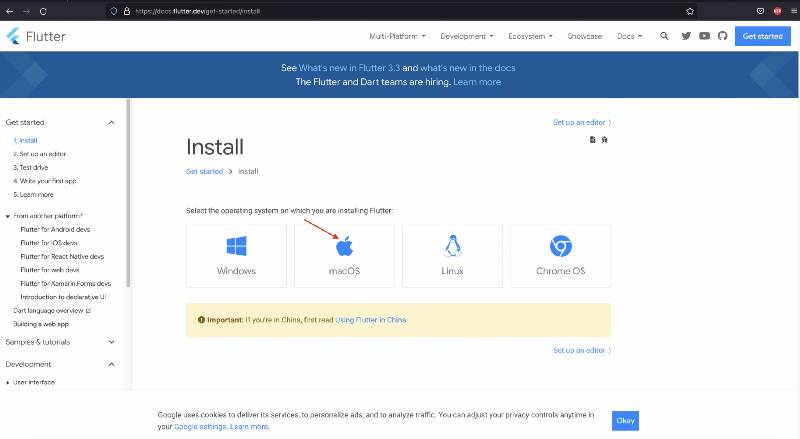Select the macOS install option
Screen dimensions: 800x439
(344, 256)
